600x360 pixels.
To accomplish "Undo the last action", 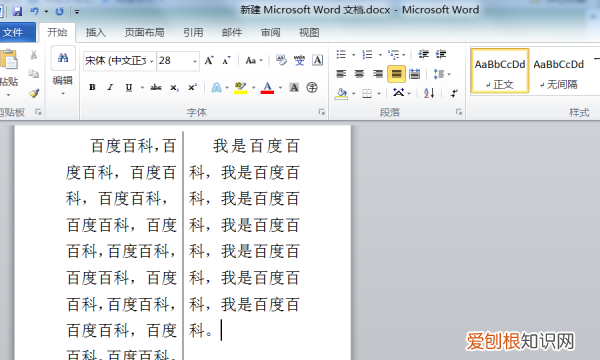I will pyautogui.click(x=34, y=11).
